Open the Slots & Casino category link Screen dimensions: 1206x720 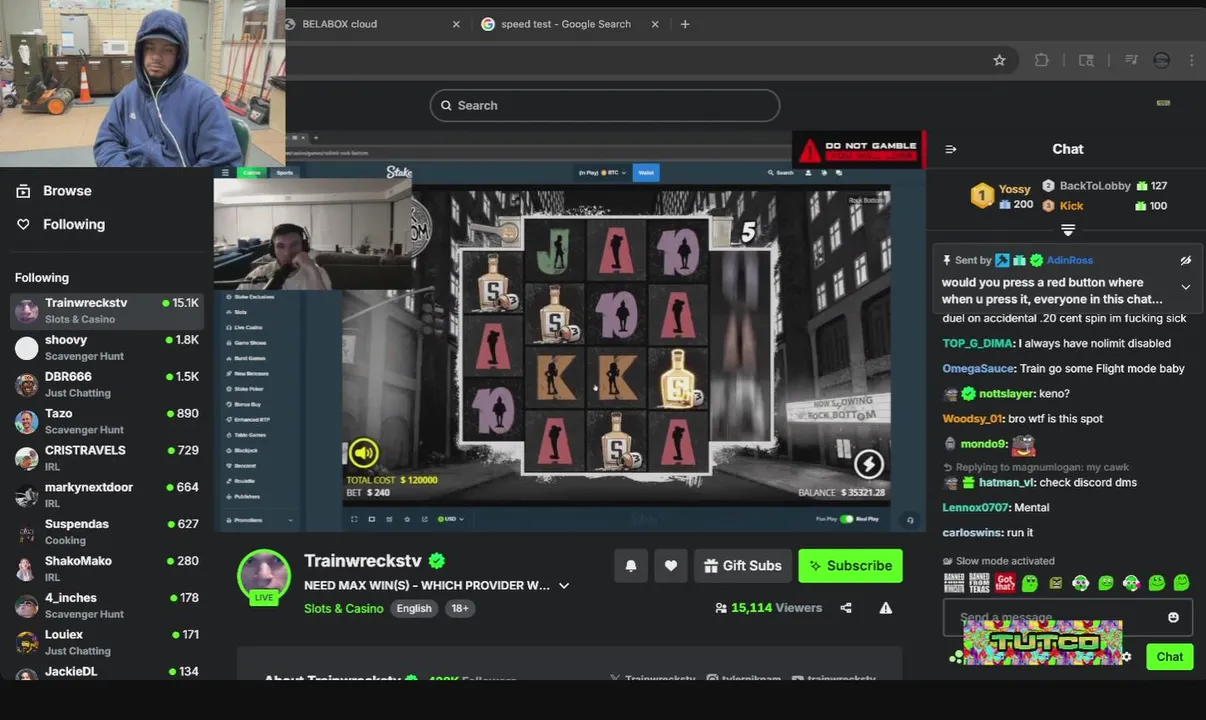tap(344, 609)
